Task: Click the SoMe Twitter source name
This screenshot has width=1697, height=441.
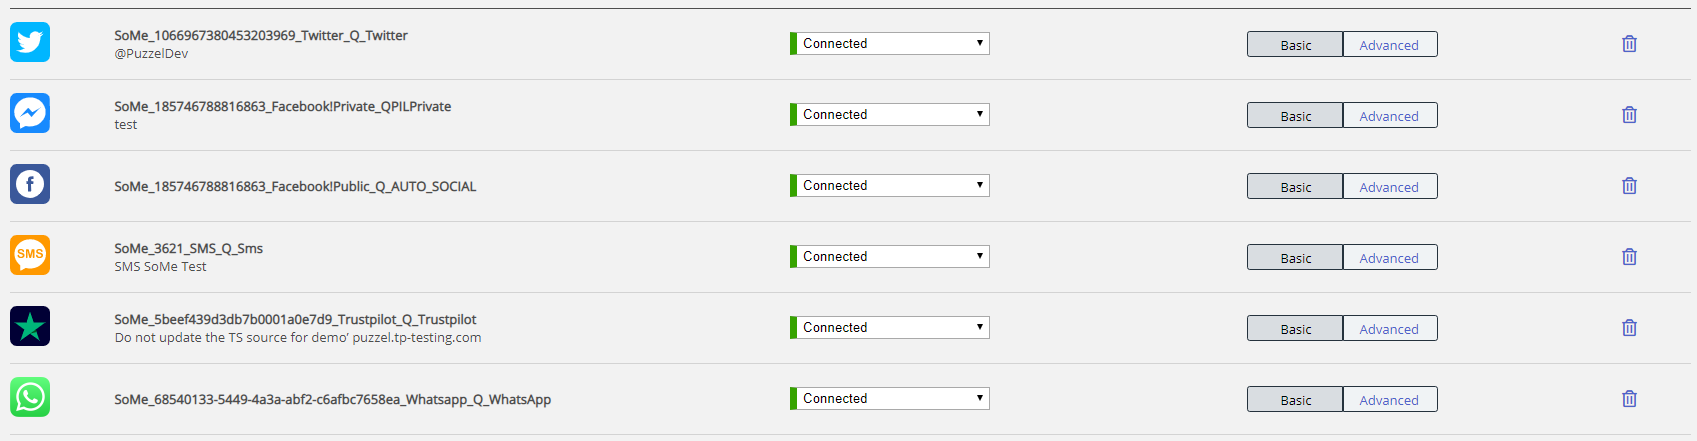Action: click(260, 36)
